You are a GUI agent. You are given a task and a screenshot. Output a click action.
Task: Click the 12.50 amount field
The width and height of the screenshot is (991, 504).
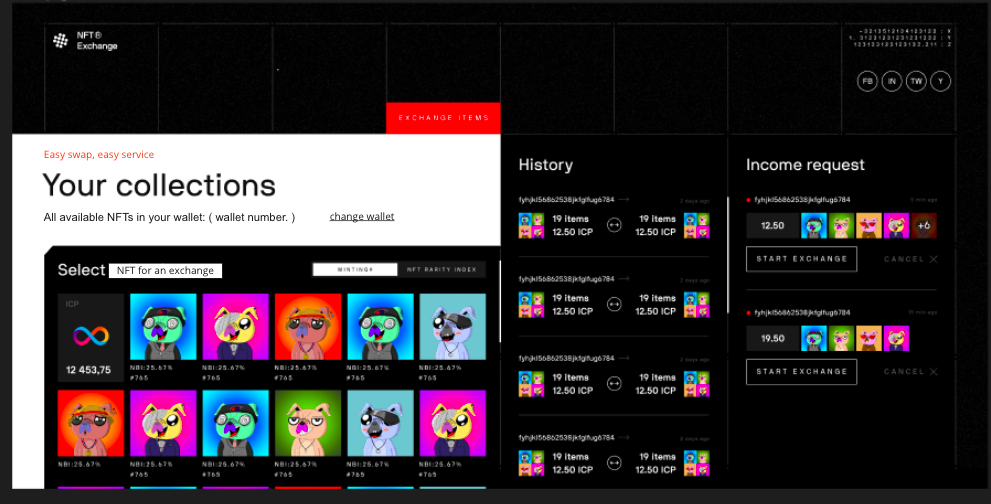coord(772,226)
